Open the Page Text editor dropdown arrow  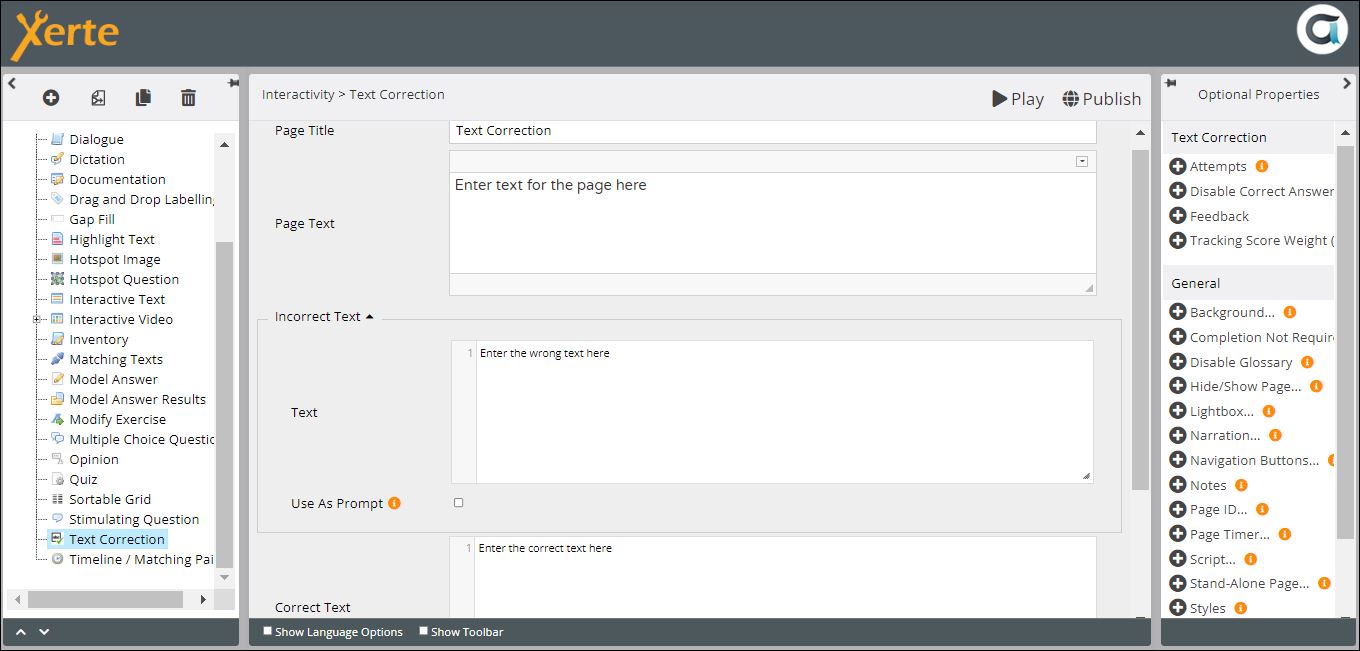[1081, 162]
